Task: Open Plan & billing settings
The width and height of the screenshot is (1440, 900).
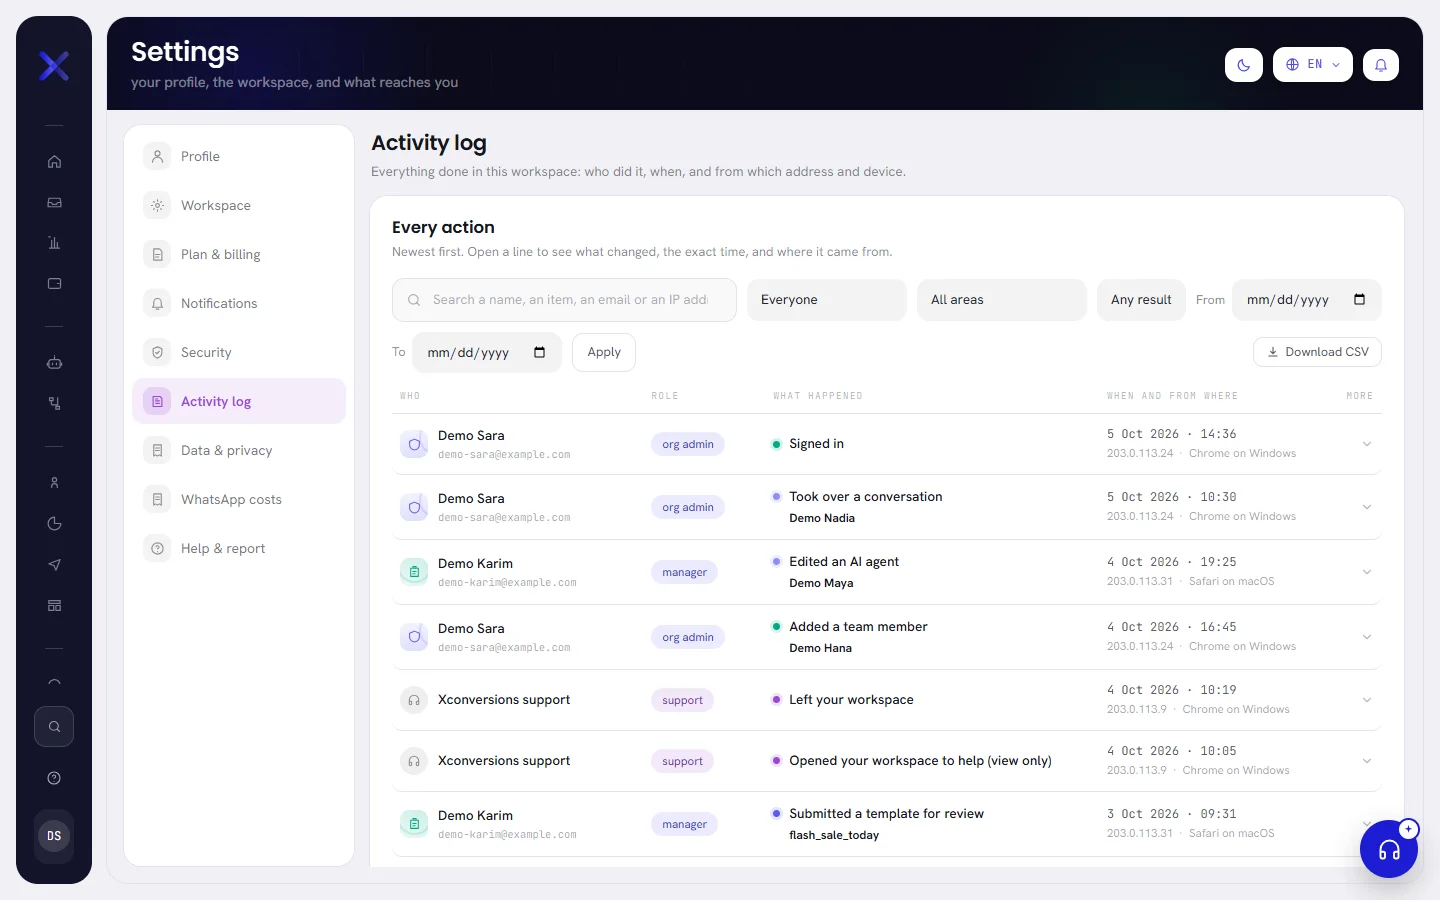Action: point(239,254)
